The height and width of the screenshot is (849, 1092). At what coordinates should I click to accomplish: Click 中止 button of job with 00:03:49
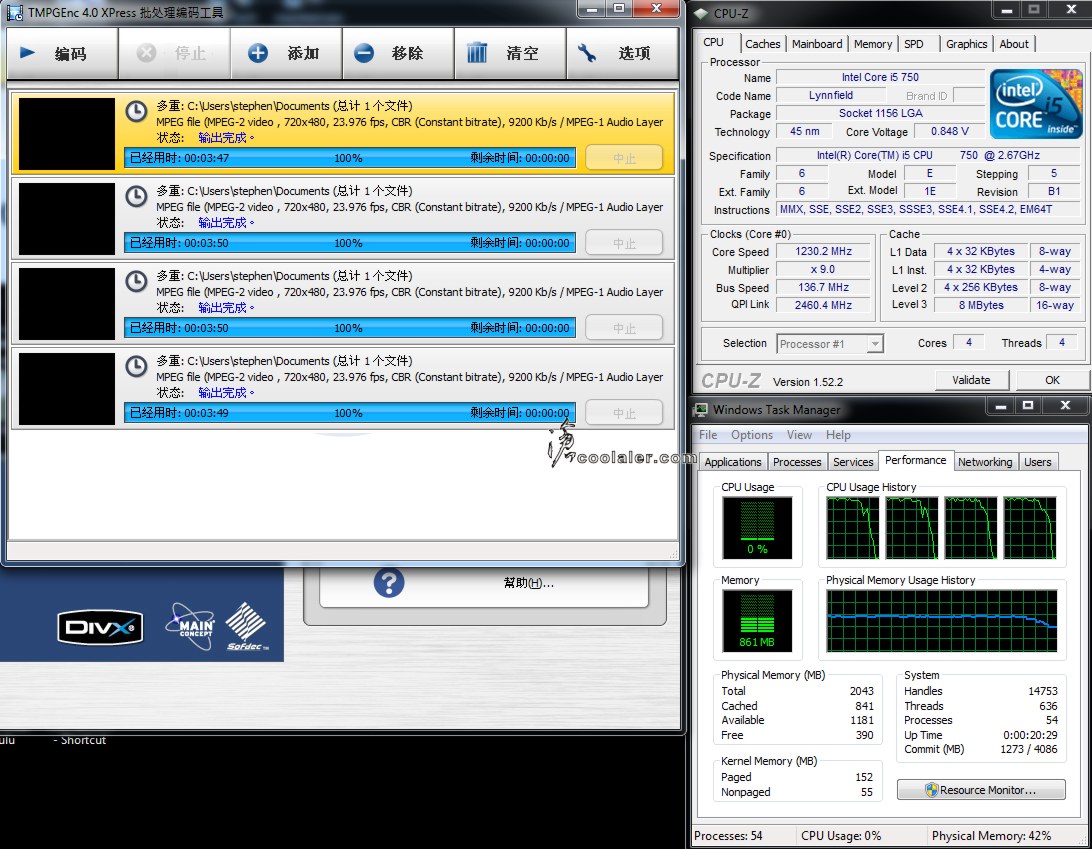click(624, 412)
